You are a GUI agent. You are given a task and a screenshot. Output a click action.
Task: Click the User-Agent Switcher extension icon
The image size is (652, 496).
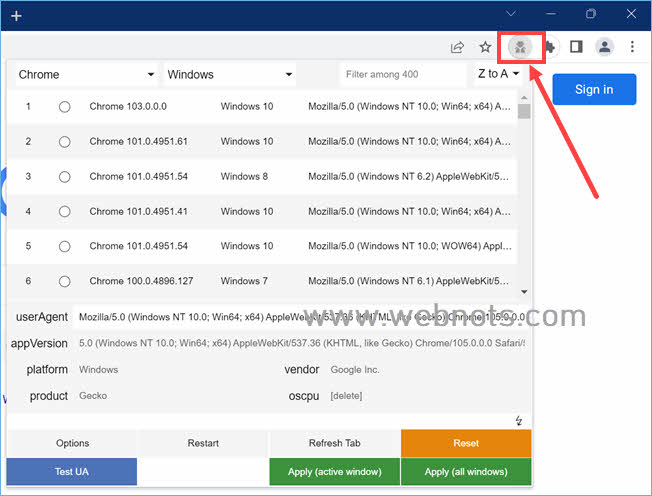(x=520, y=47)
